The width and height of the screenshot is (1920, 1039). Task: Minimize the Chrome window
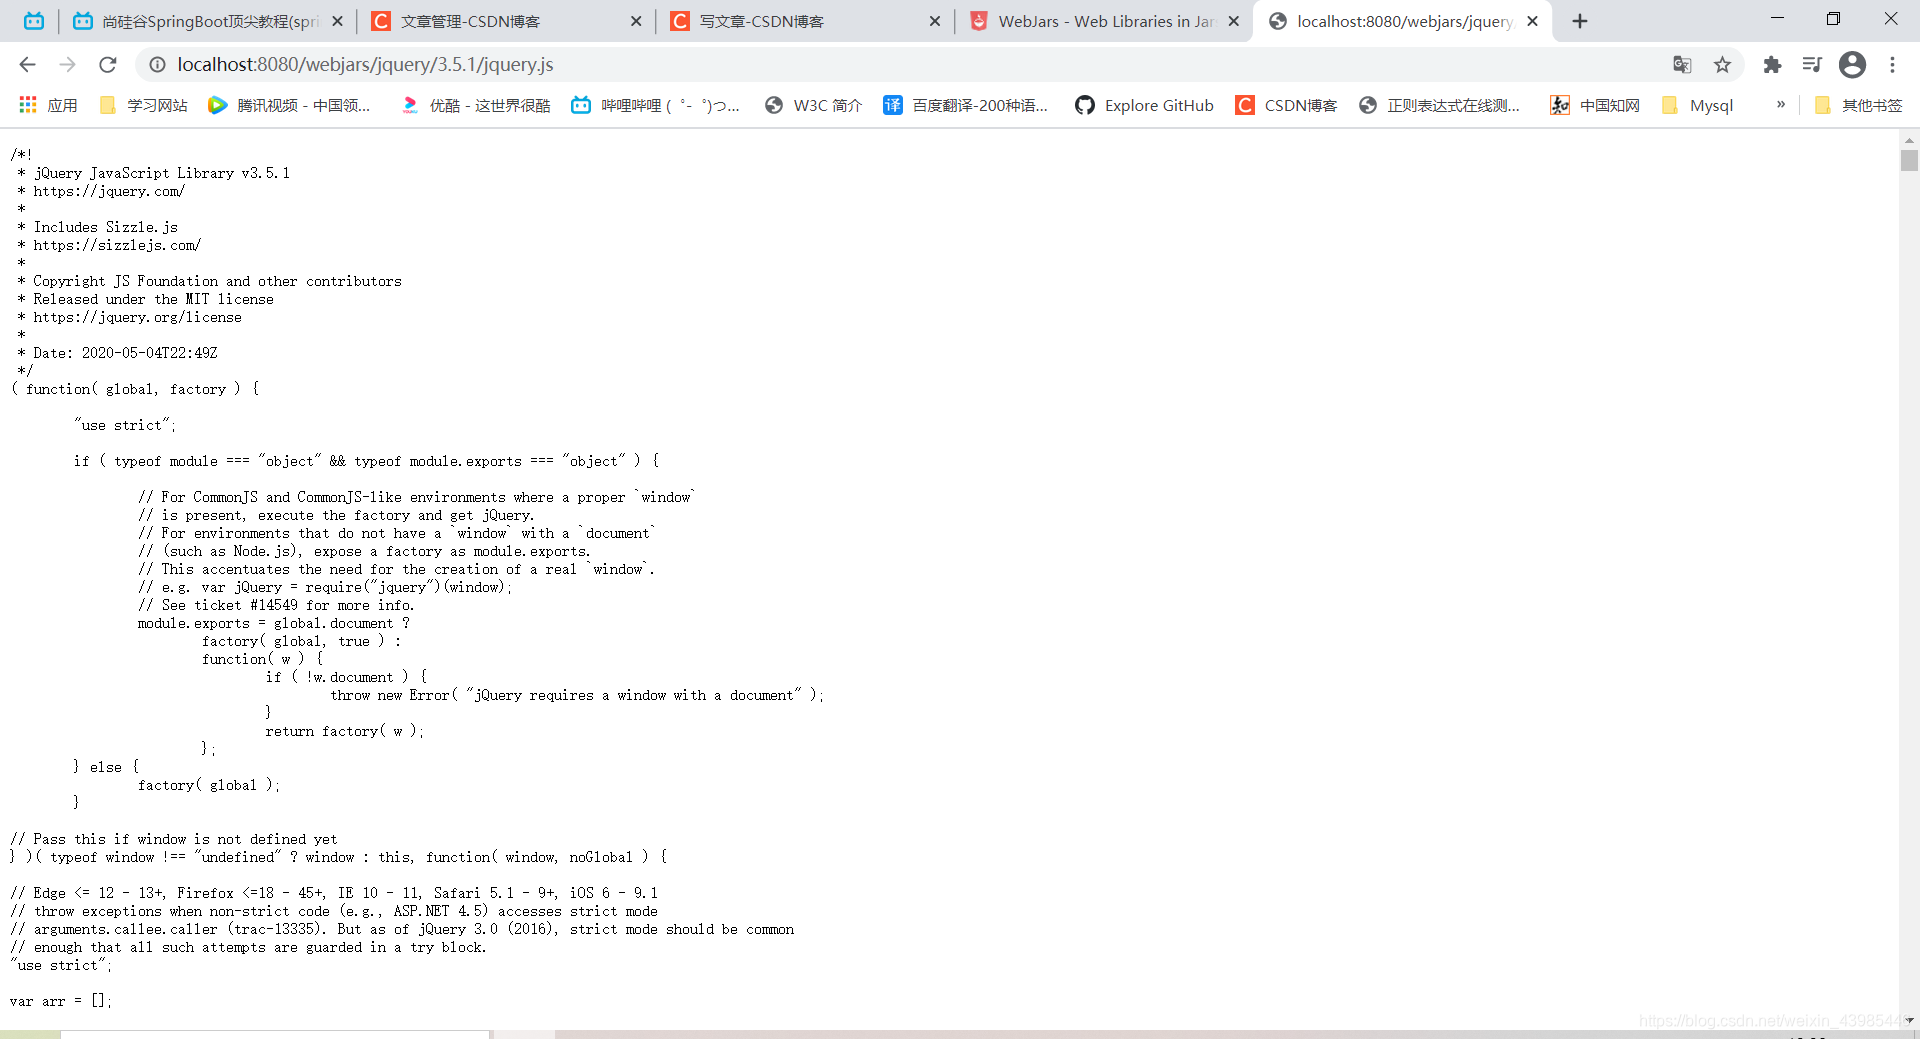(x=1777, y=18)
